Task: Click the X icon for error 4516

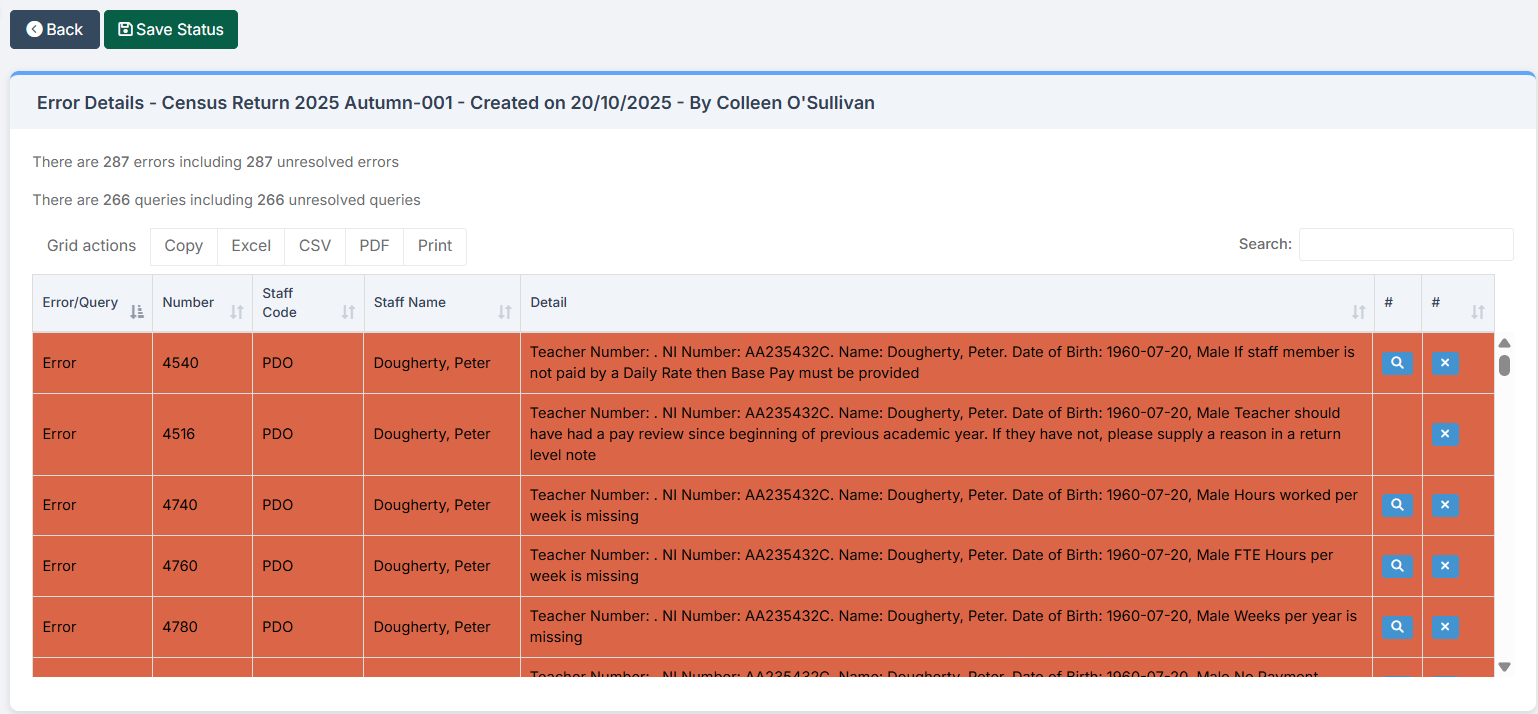Action: pyautogui.click(x=1445, y=434)
